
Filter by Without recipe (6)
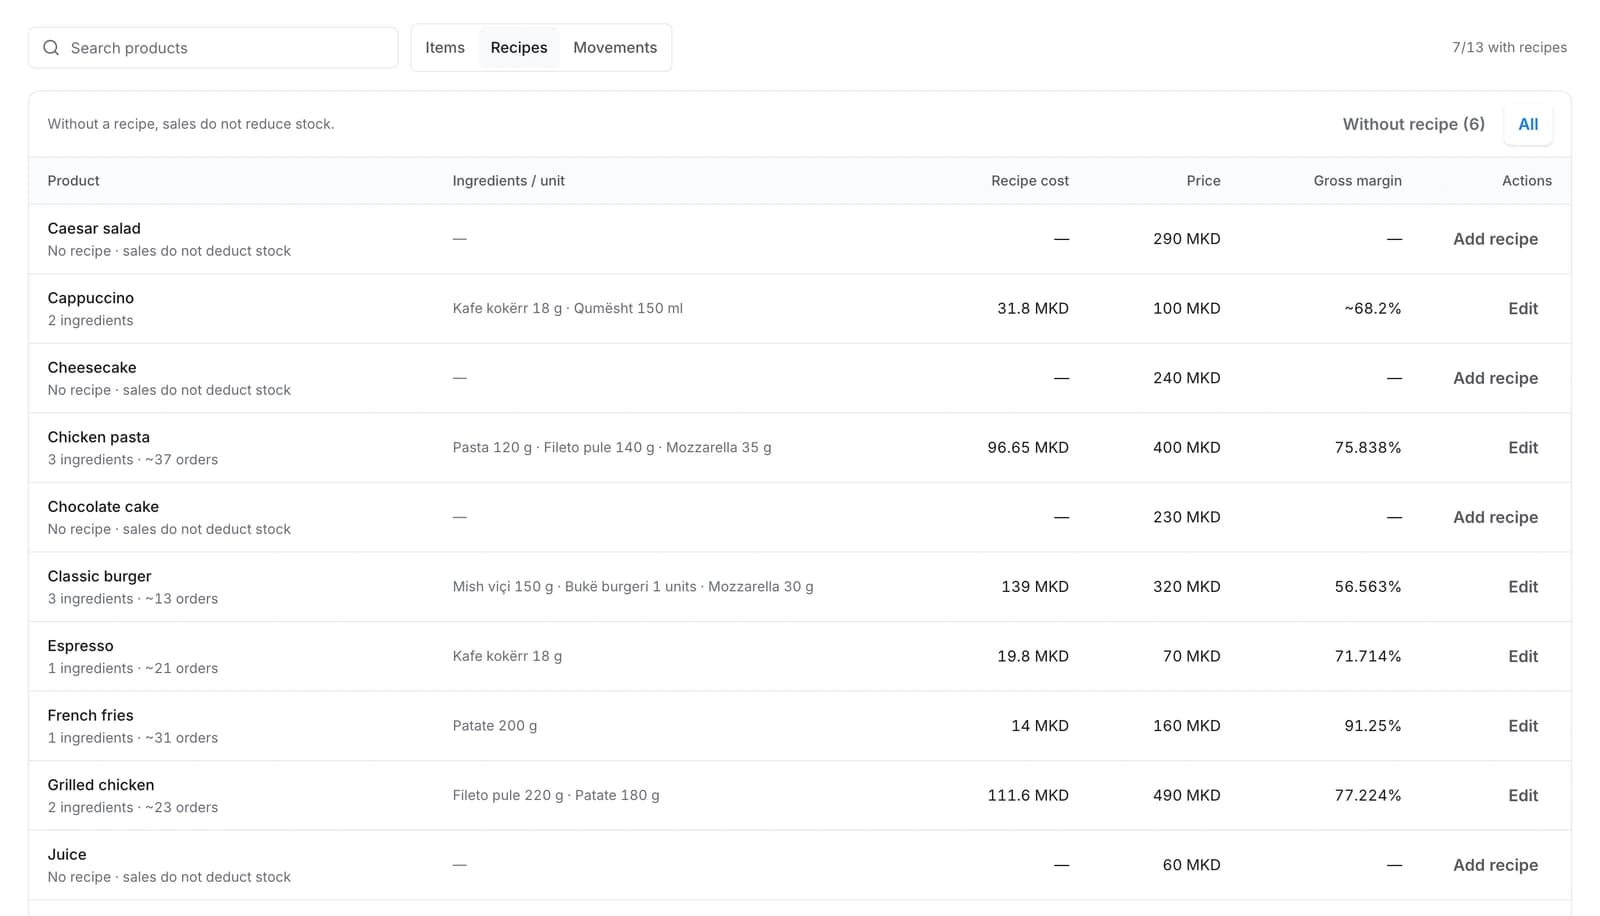pos(1413,124)
